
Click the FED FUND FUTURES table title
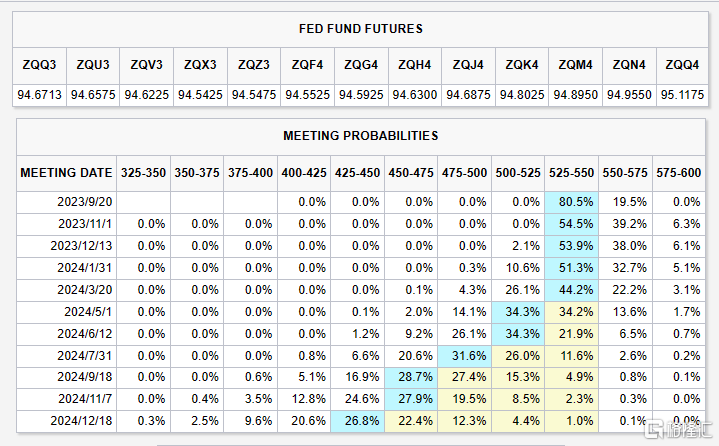click(361, 29)
